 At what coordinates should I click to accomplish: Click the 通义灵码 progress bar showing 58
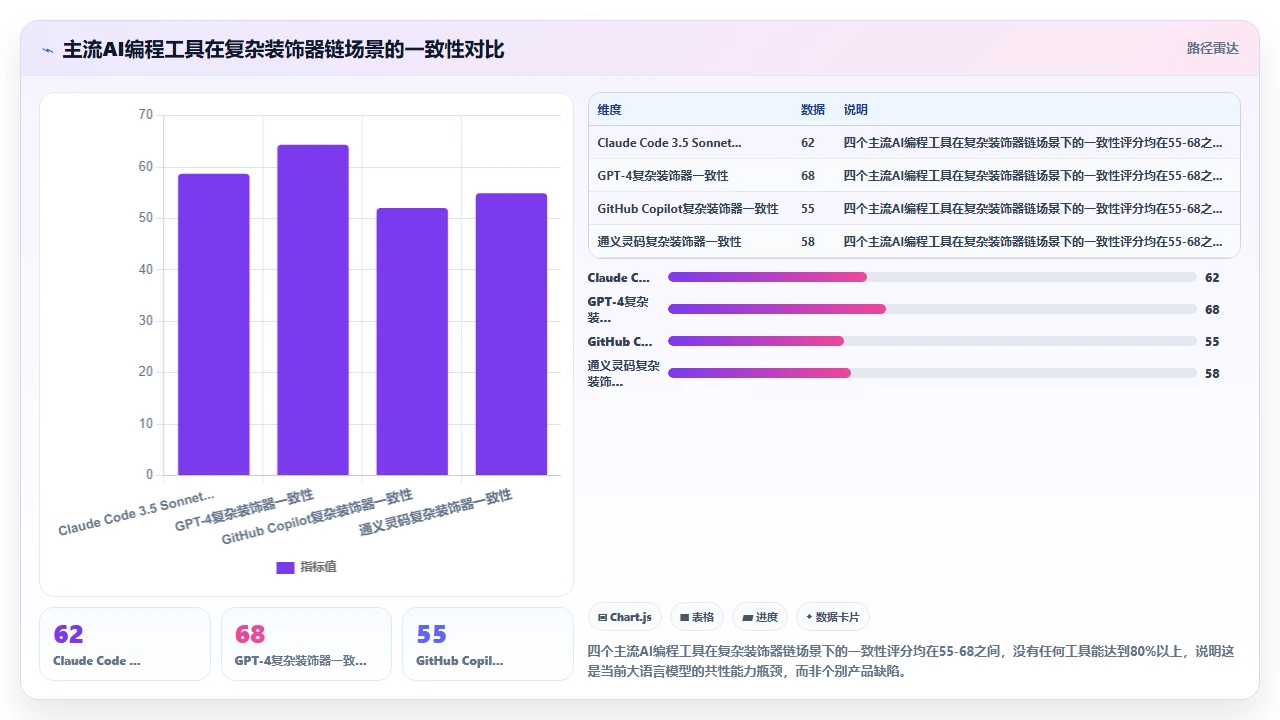(x=932, y=373)
